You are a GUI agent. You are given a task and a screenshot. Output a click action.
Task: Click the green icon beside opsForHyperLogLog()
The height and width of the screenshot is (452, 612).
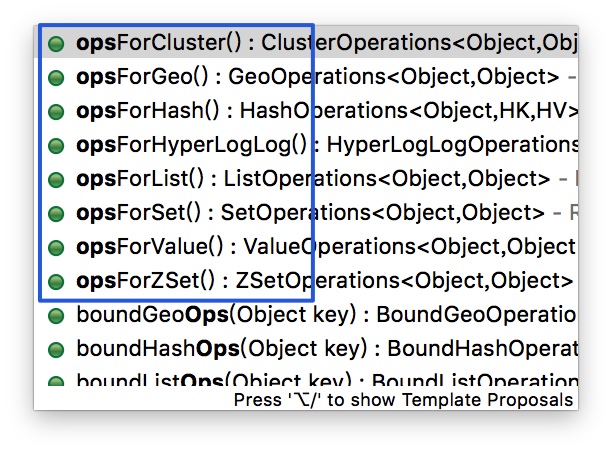click(57, 146)
